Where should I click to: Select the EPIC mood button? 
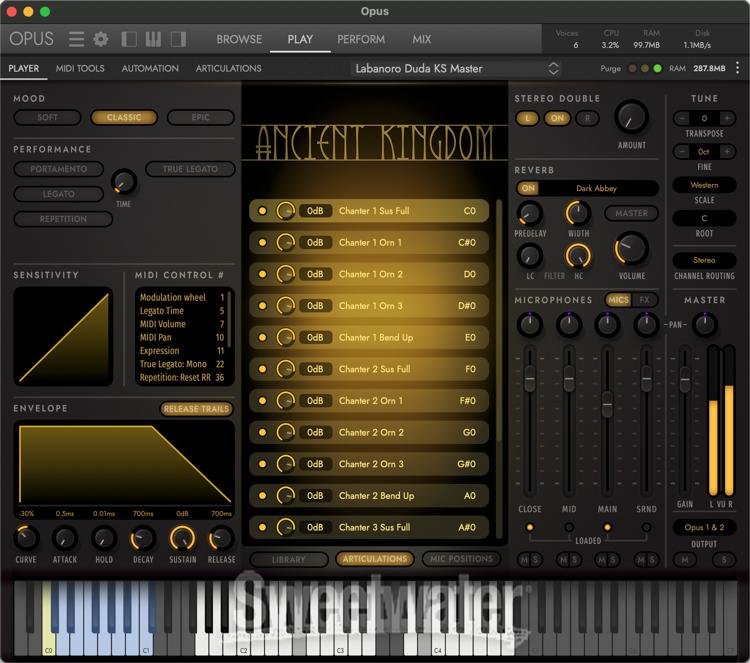(x=201, y=117)
